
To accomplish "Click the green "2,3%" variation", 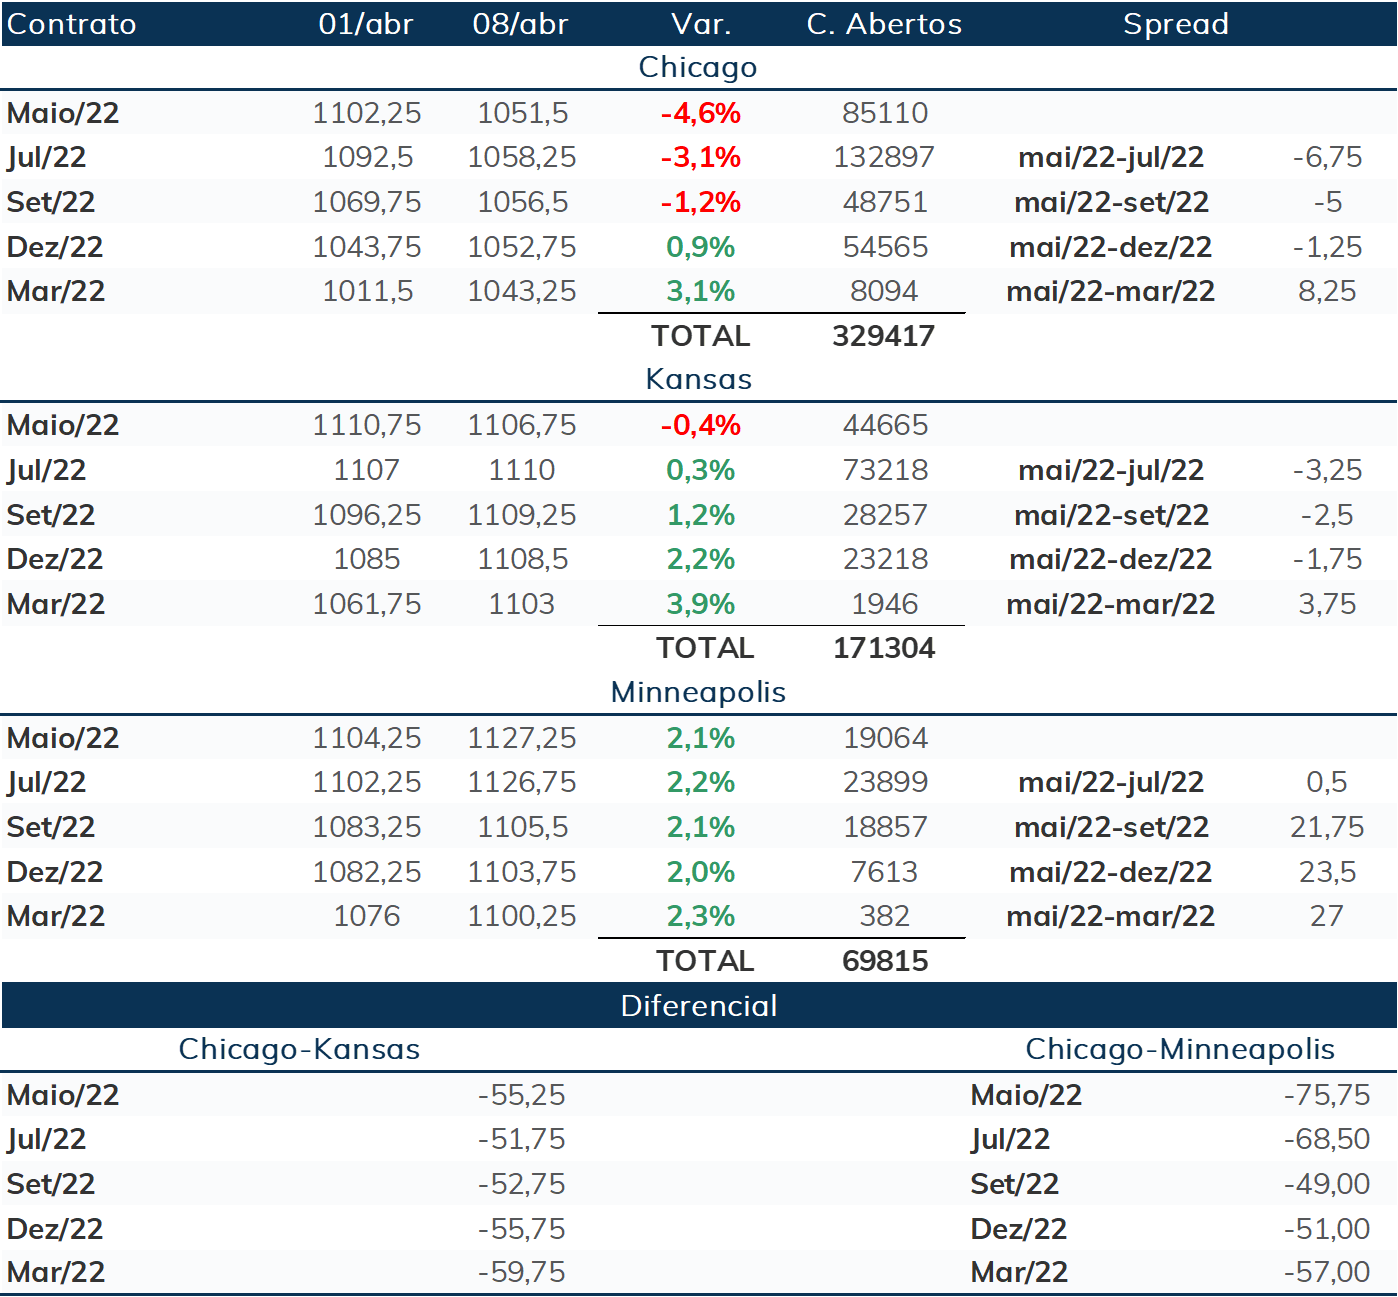I will pyautogui.click(x=701, y=916).
